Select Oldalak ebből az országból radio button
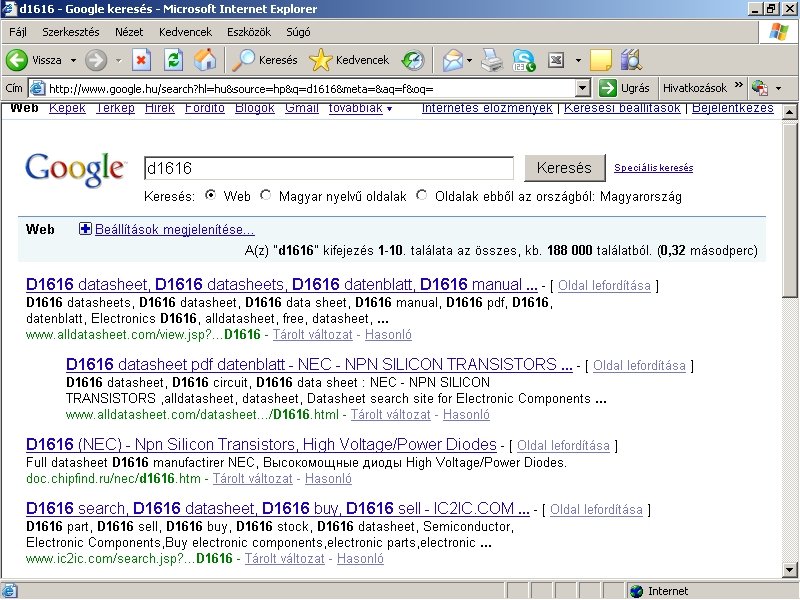Screen dimensions: 800x600 421,195
